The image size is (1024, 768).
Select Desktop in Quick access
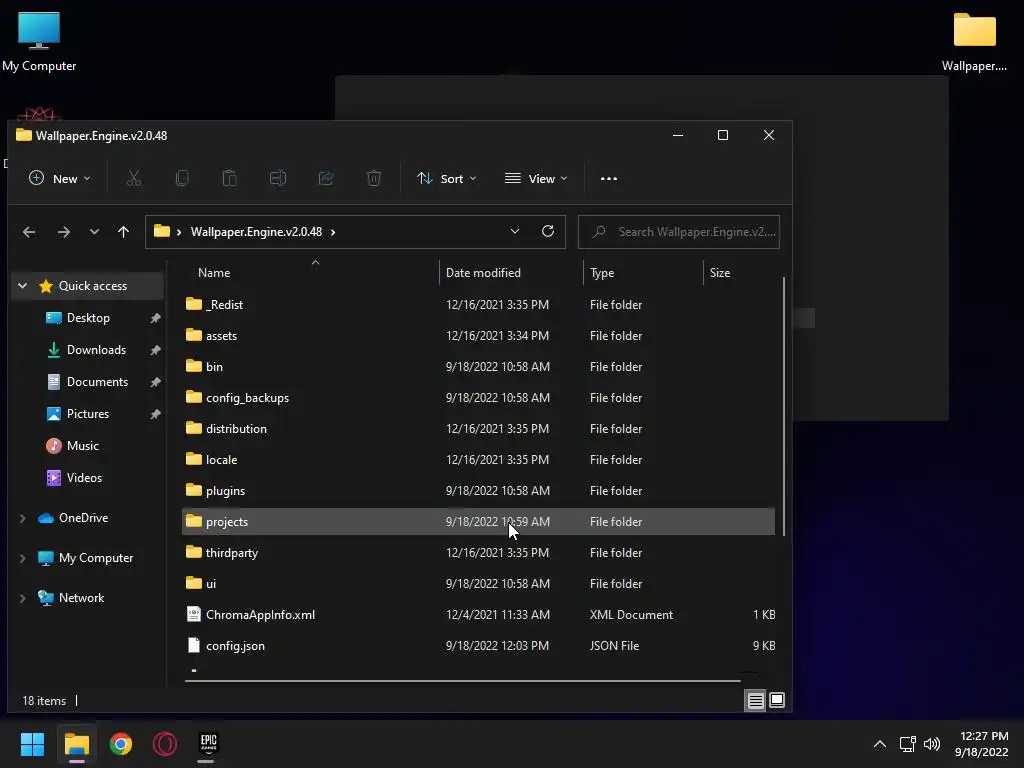(88, 318)
